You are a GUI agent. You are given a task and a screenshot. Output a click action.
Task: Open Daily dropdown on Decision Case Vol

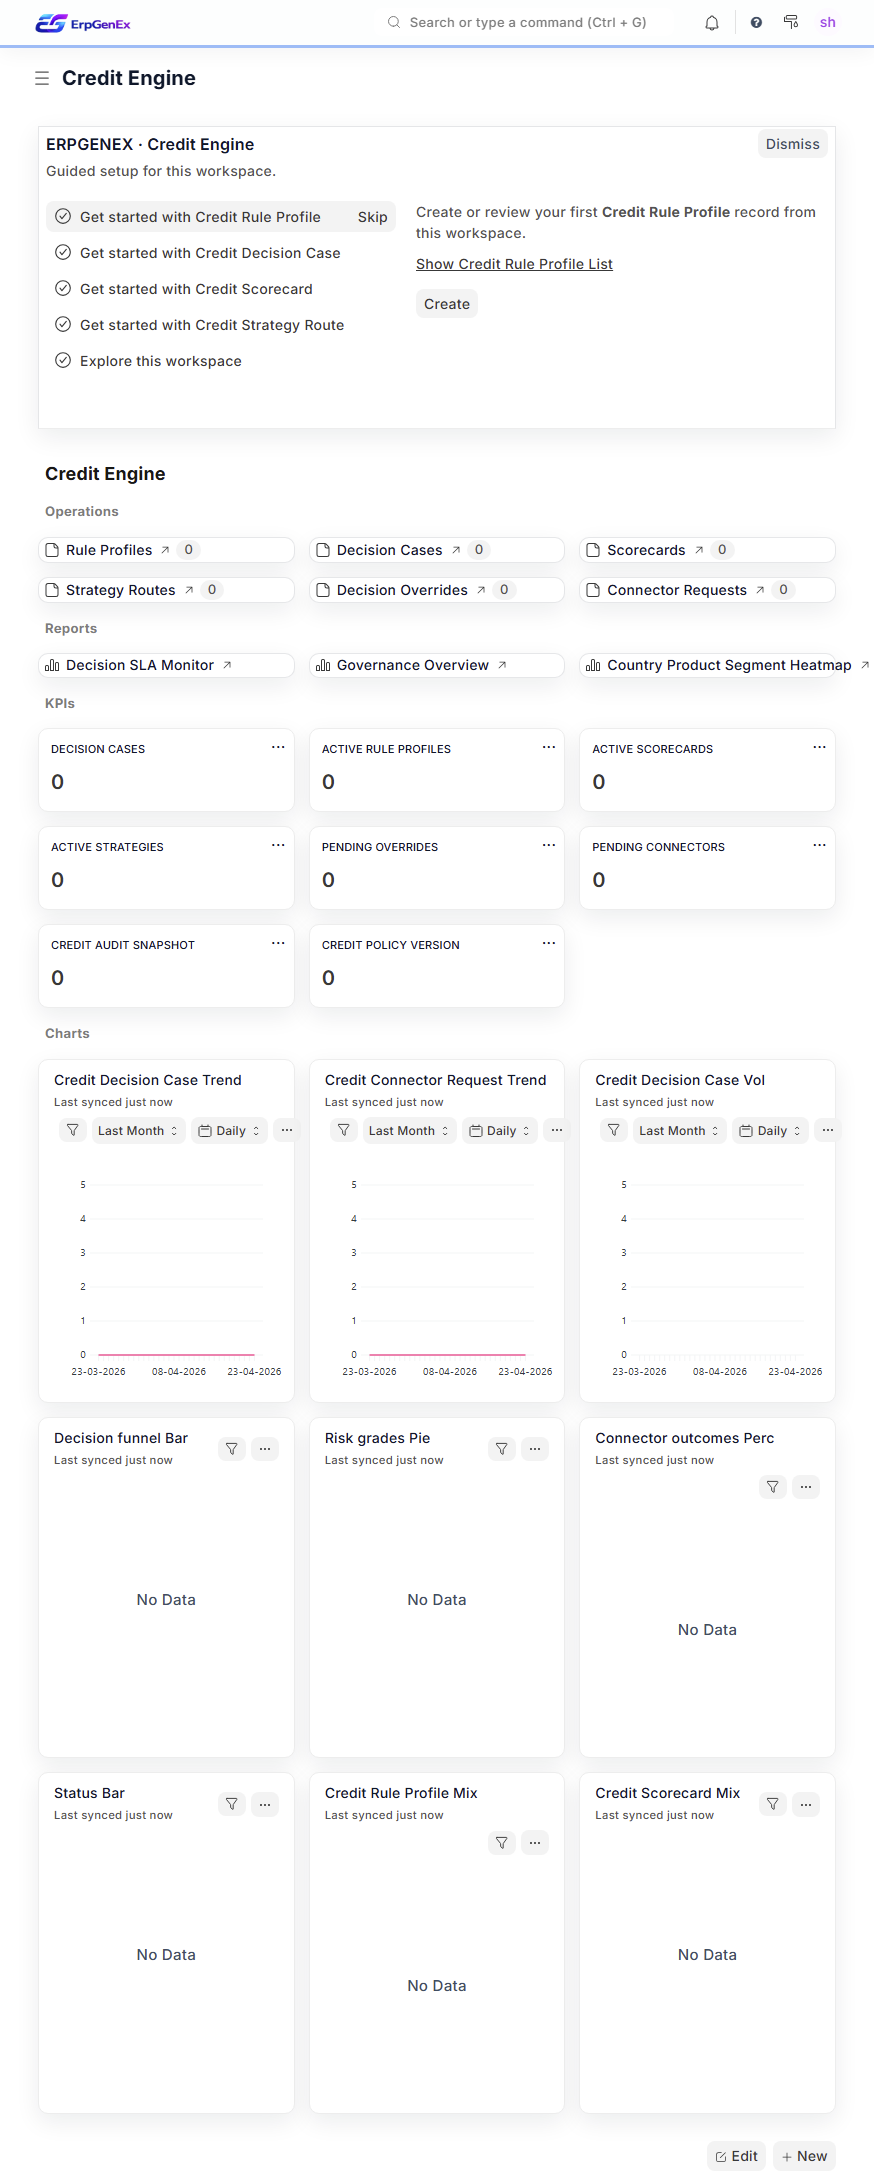(770, 1130)
